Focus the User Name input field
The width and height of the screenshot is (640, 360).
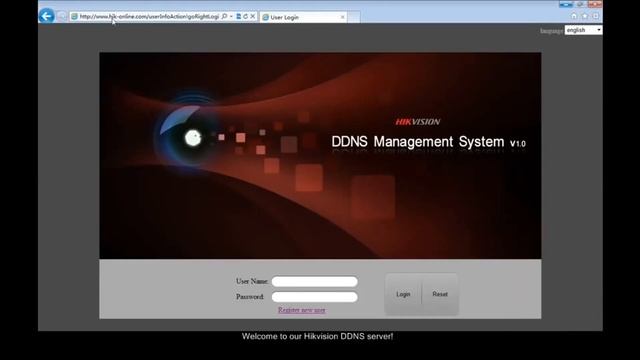click(315, 281)
